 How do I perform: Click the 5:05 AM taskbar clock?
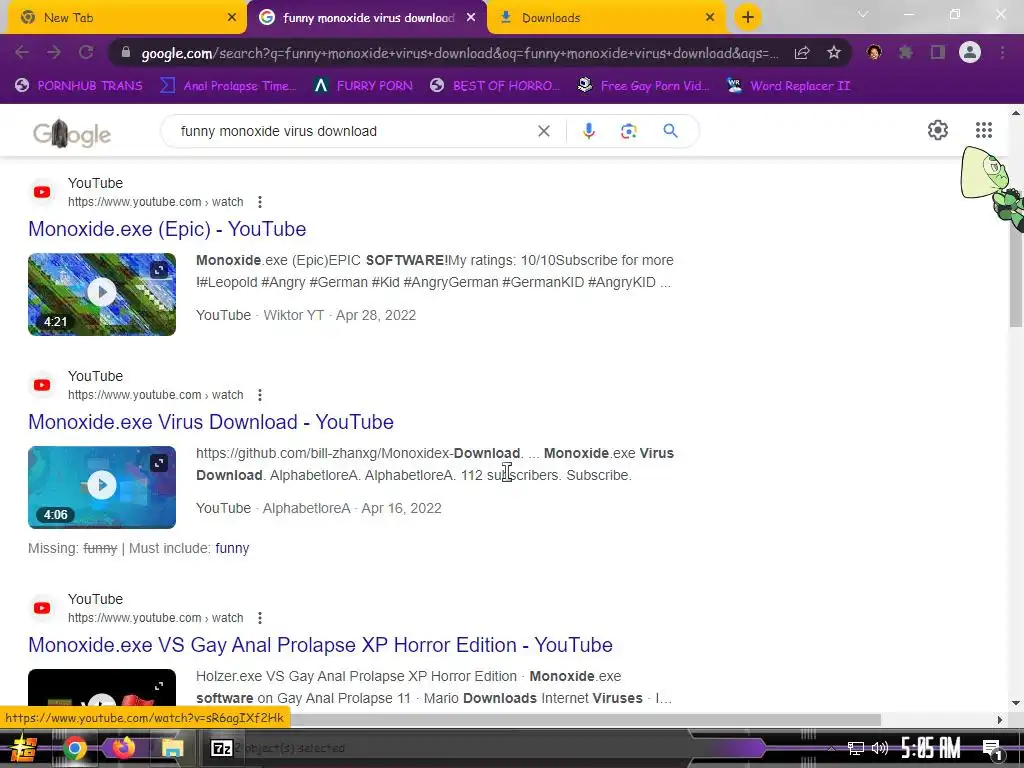(931, 748)
